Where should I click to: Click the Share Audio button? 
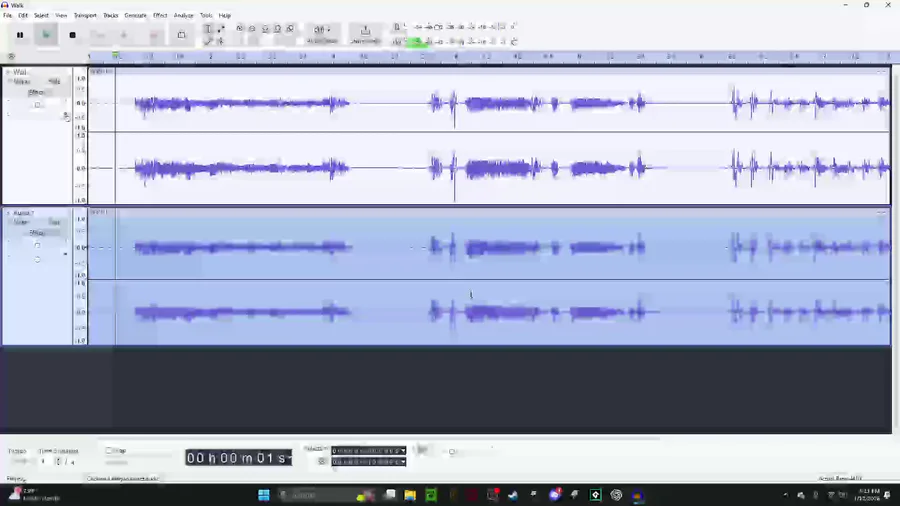pyautogui.click(x=365, y=34)
